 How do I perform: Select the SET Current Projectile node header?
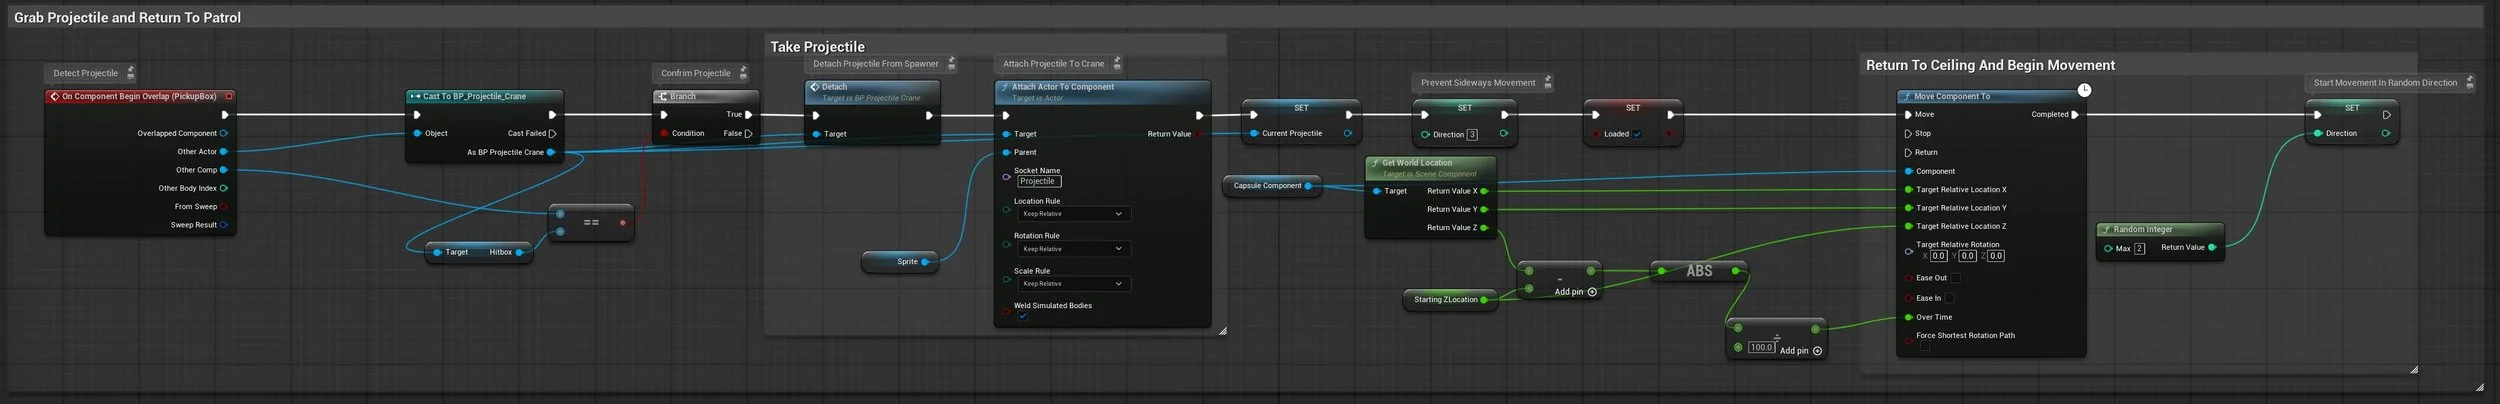[1301, 108]
